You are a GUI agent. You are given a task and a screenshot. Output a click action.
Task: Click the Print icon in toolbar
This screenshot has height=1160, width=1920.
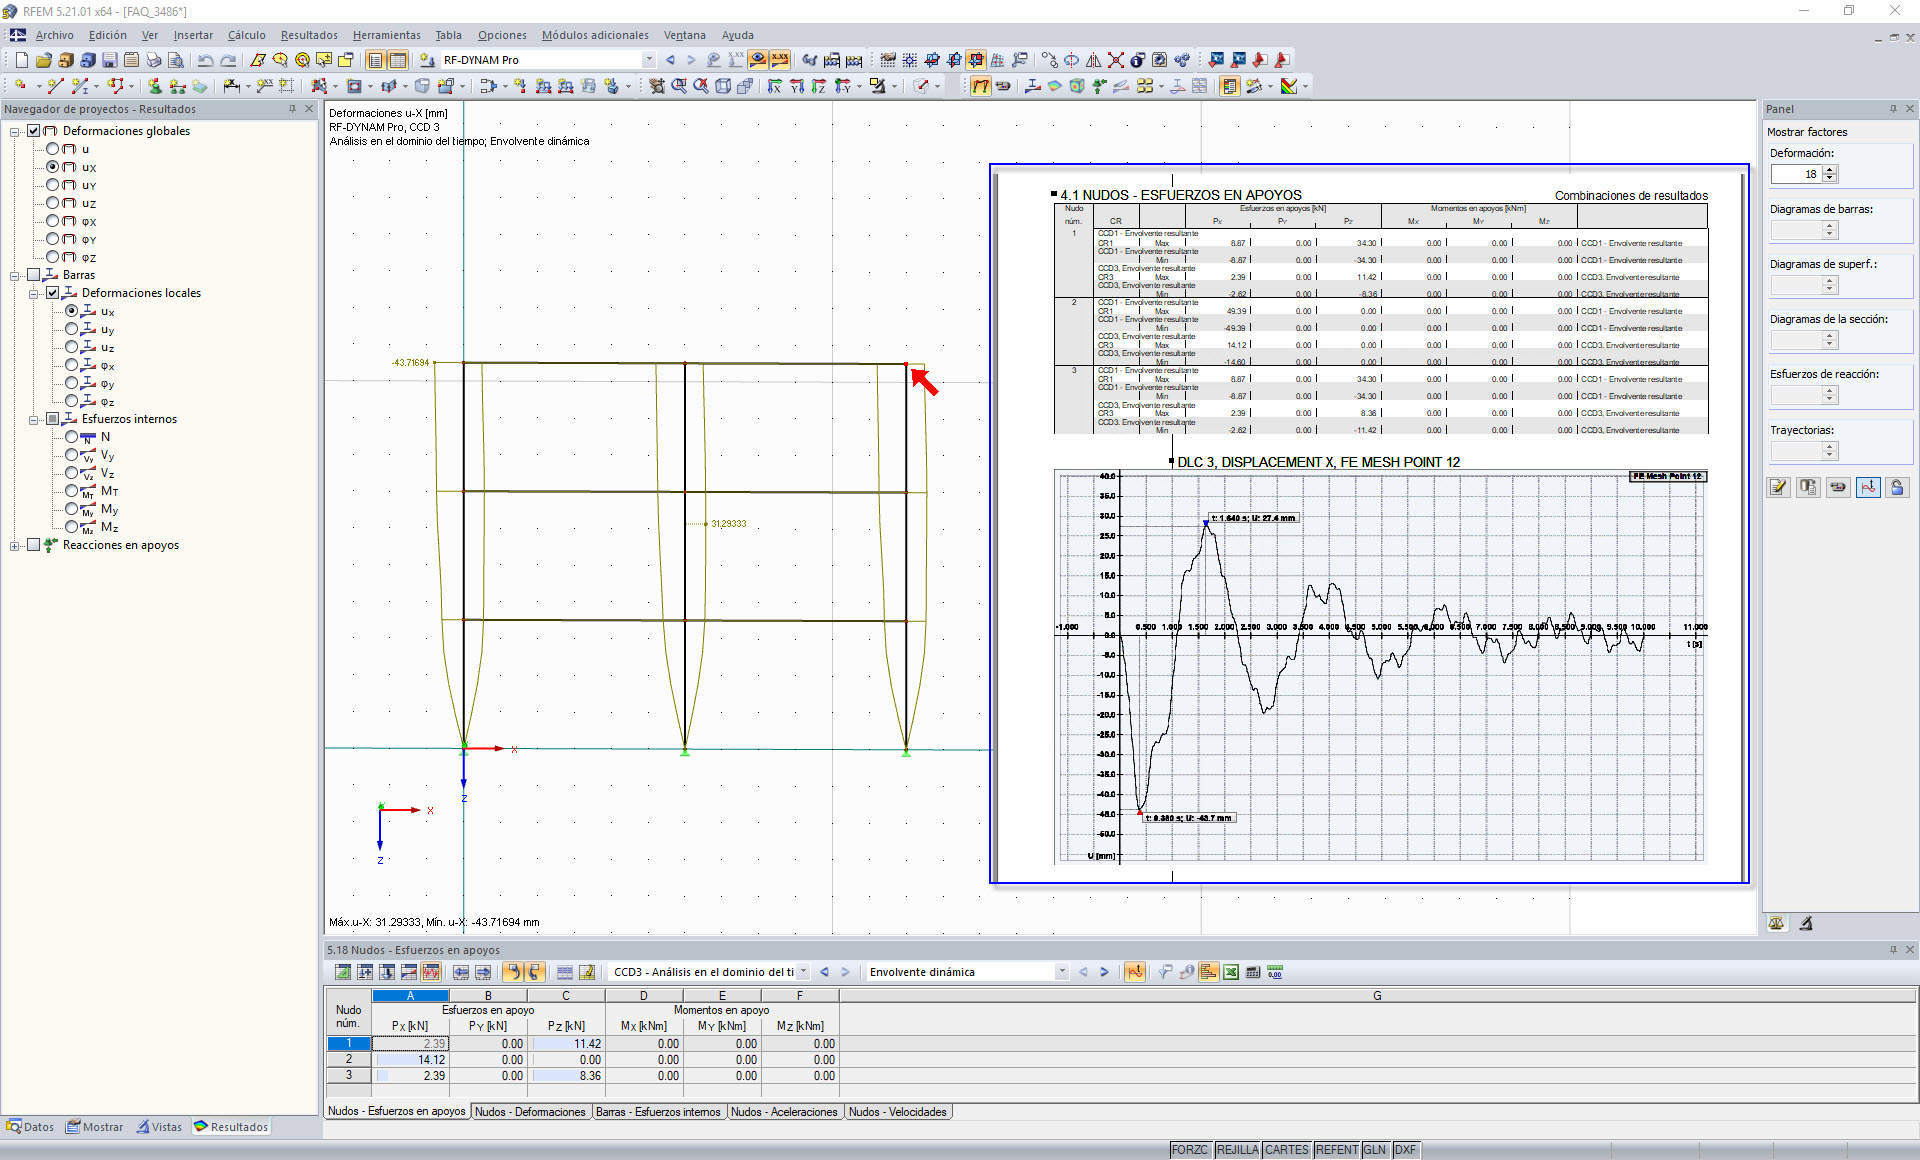[x=153, y=60]
